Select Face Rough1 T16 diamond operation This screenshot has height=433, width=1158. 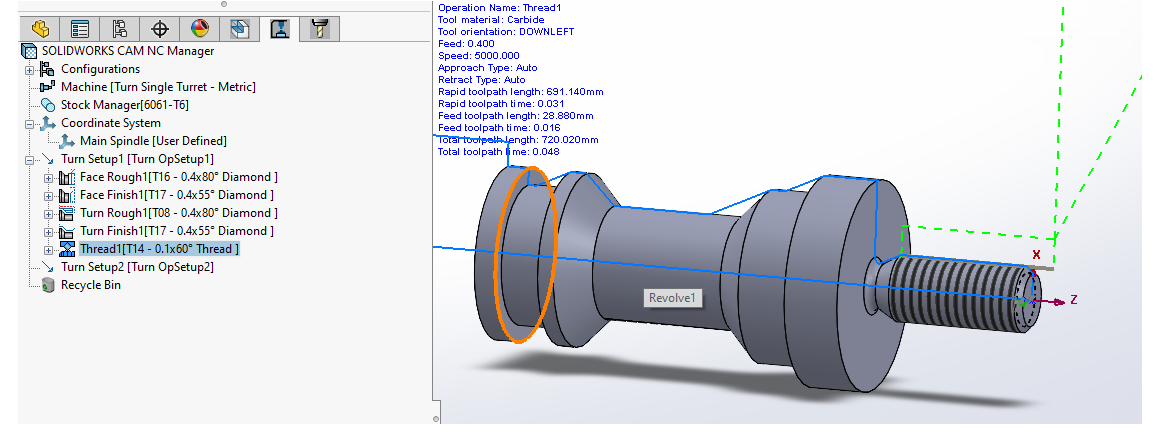coord(179,177)
